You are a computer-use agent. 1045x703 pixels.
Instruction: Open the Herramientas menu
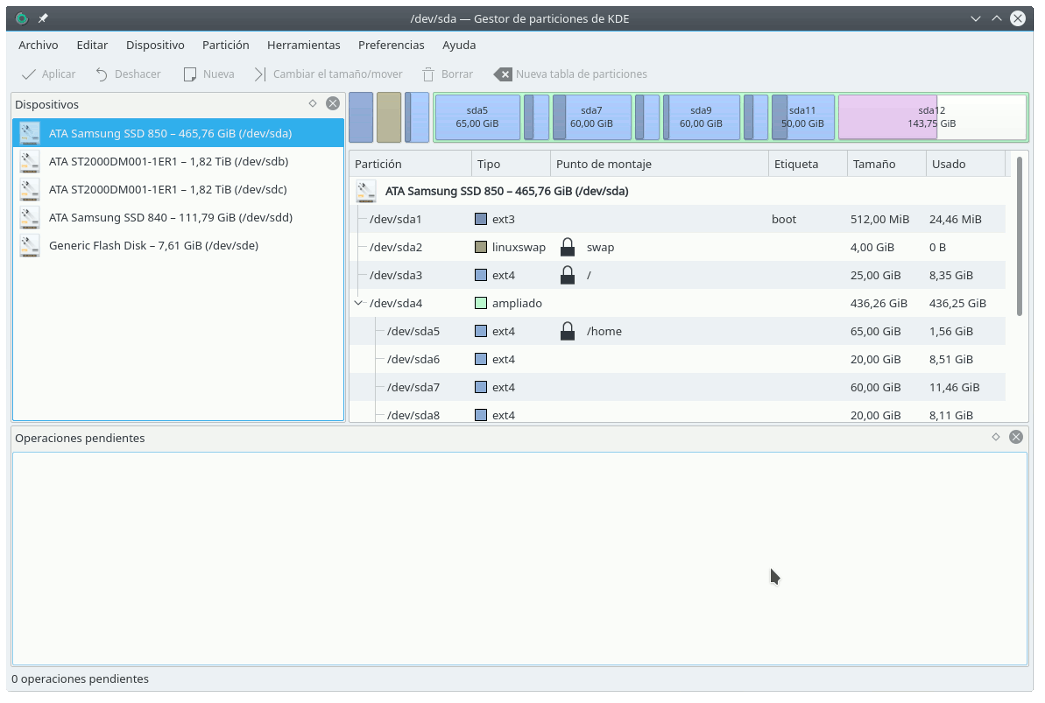[303, 45]
